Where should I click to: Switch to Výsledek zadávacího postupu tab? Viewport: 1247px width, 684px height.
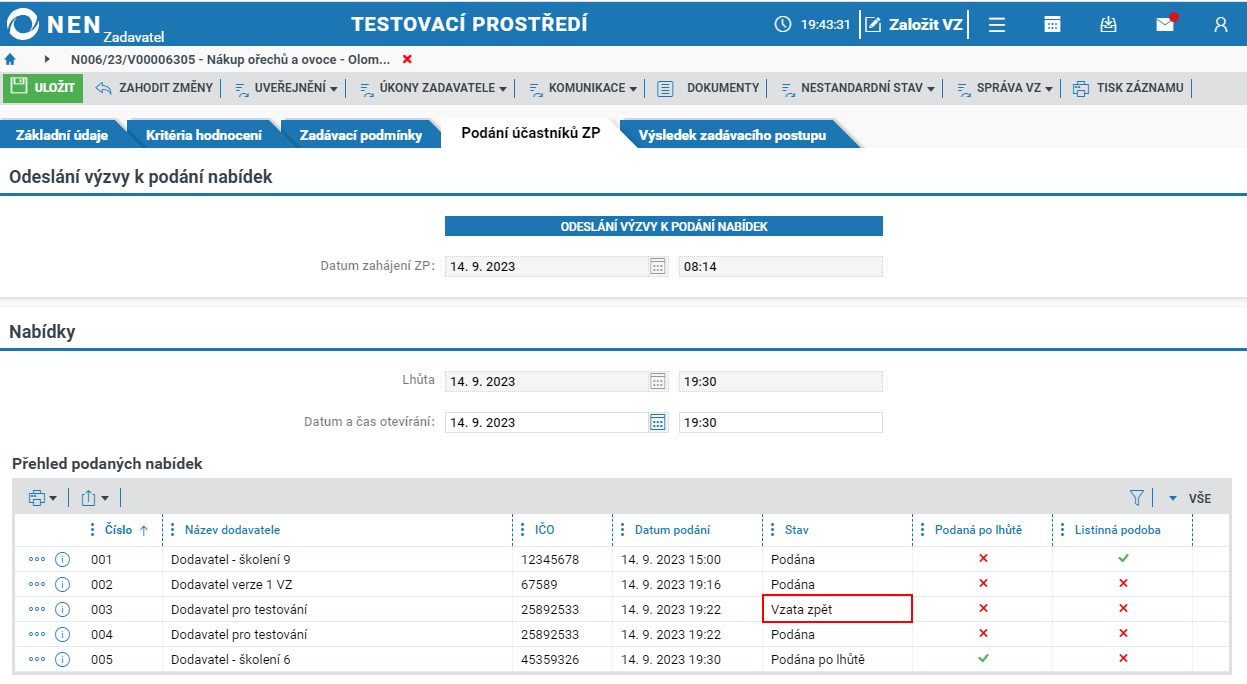(732, 135)
